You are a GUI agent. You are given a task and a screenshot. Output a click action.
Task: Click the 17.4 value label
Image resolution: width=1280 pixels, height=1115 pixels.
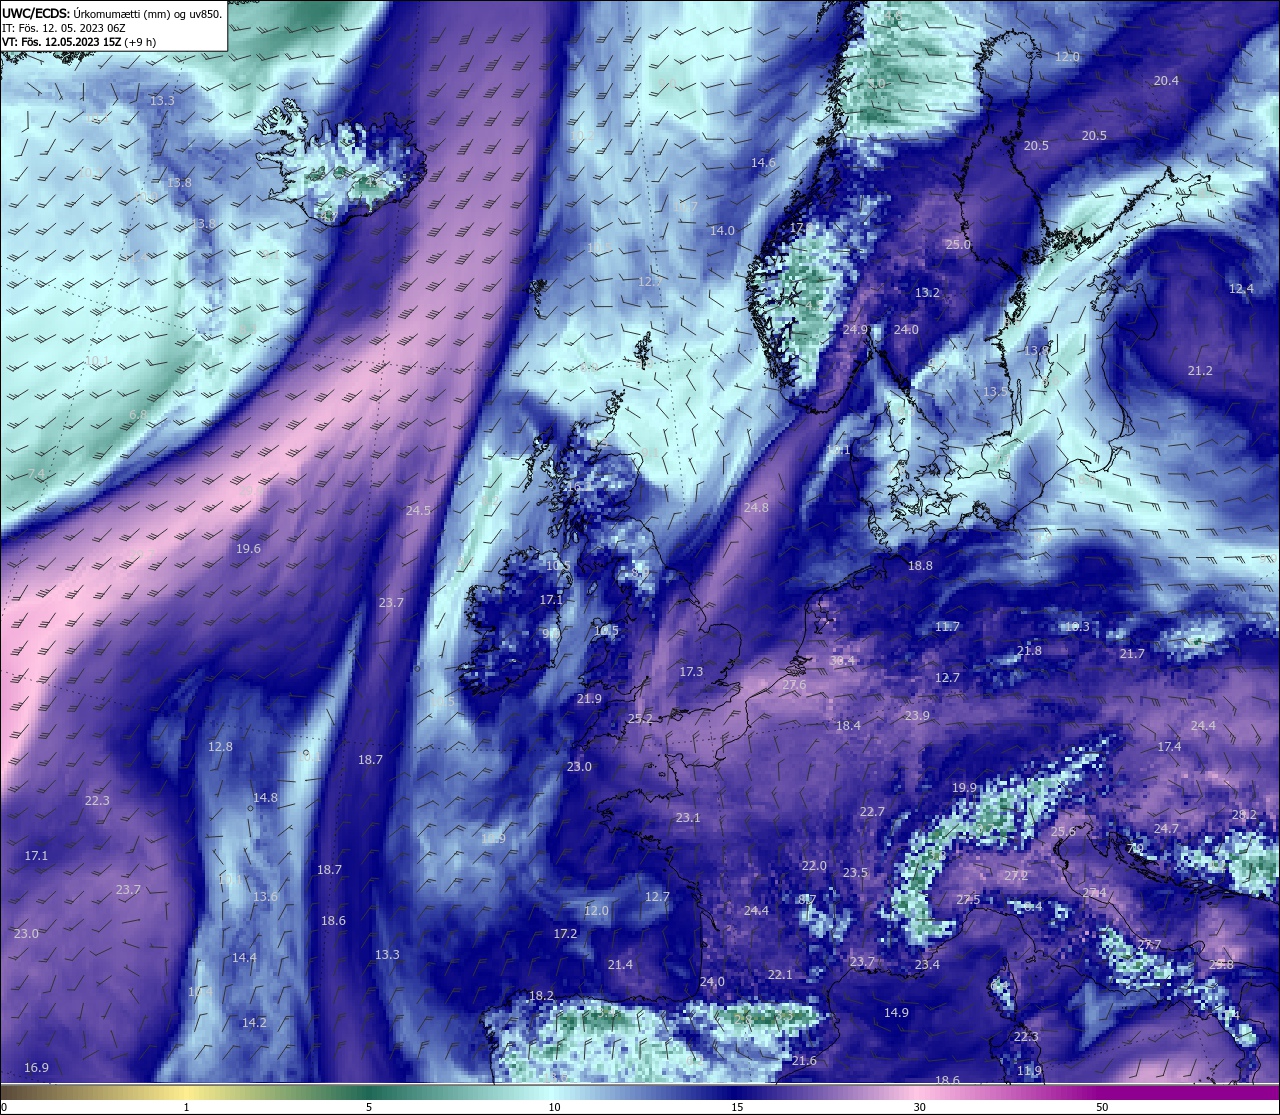click(x=1169, y=747)
